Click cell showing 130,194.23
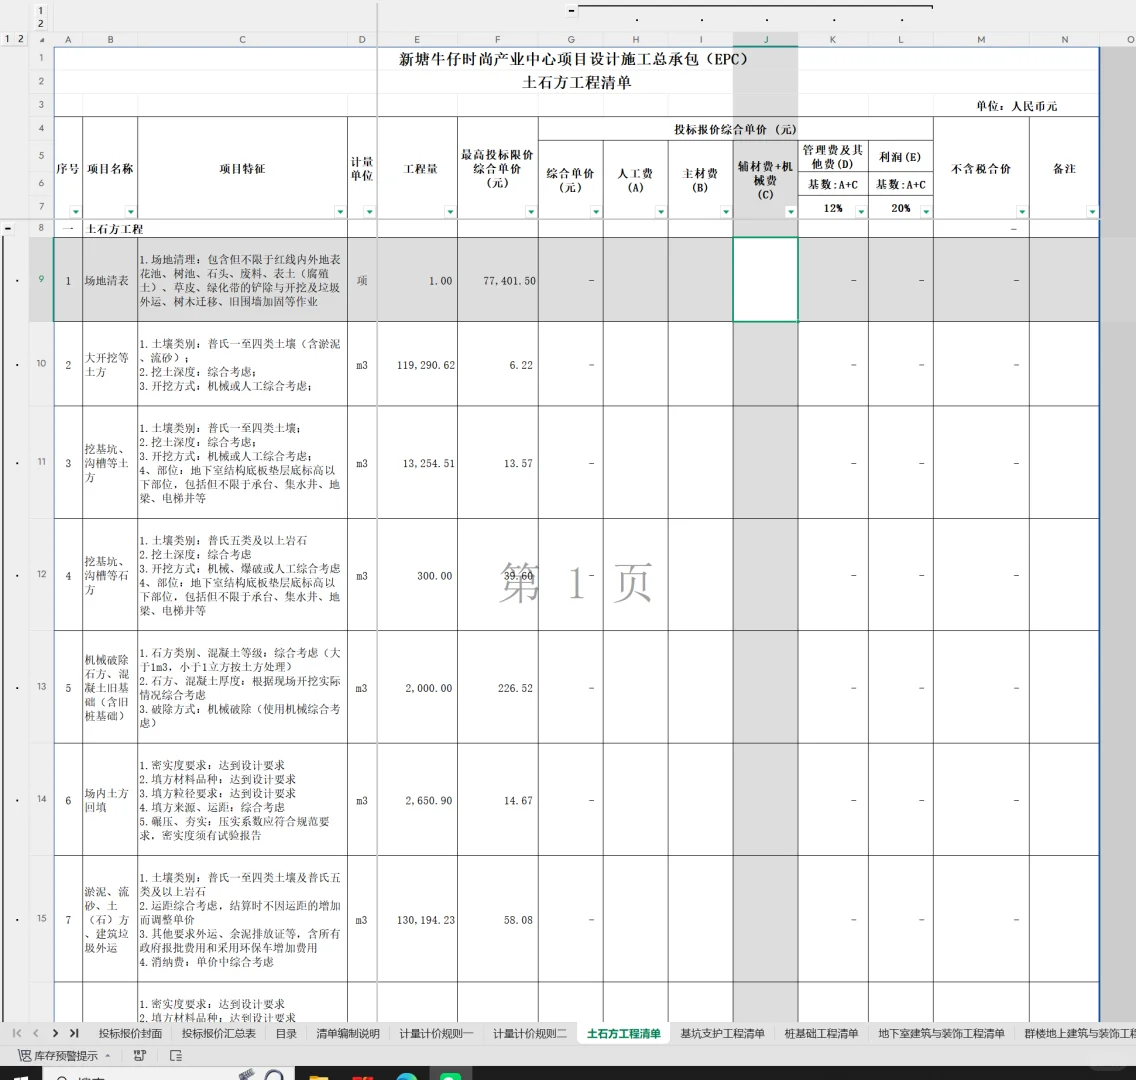 click(417, 919)
